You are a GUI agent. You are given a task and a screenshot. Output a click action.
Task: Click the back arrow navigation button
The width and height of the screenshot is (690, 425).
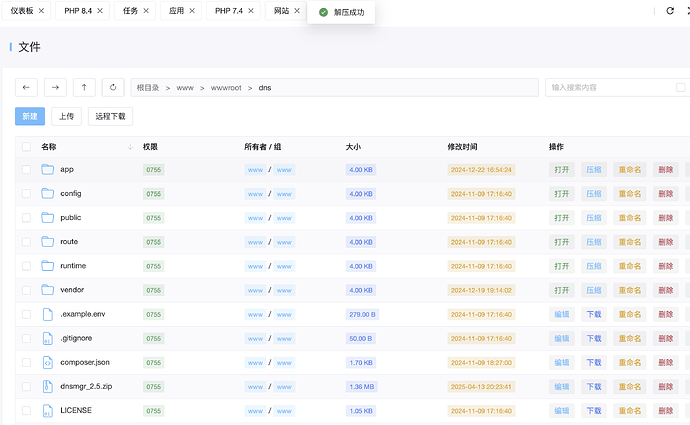[x=27, y=87]
